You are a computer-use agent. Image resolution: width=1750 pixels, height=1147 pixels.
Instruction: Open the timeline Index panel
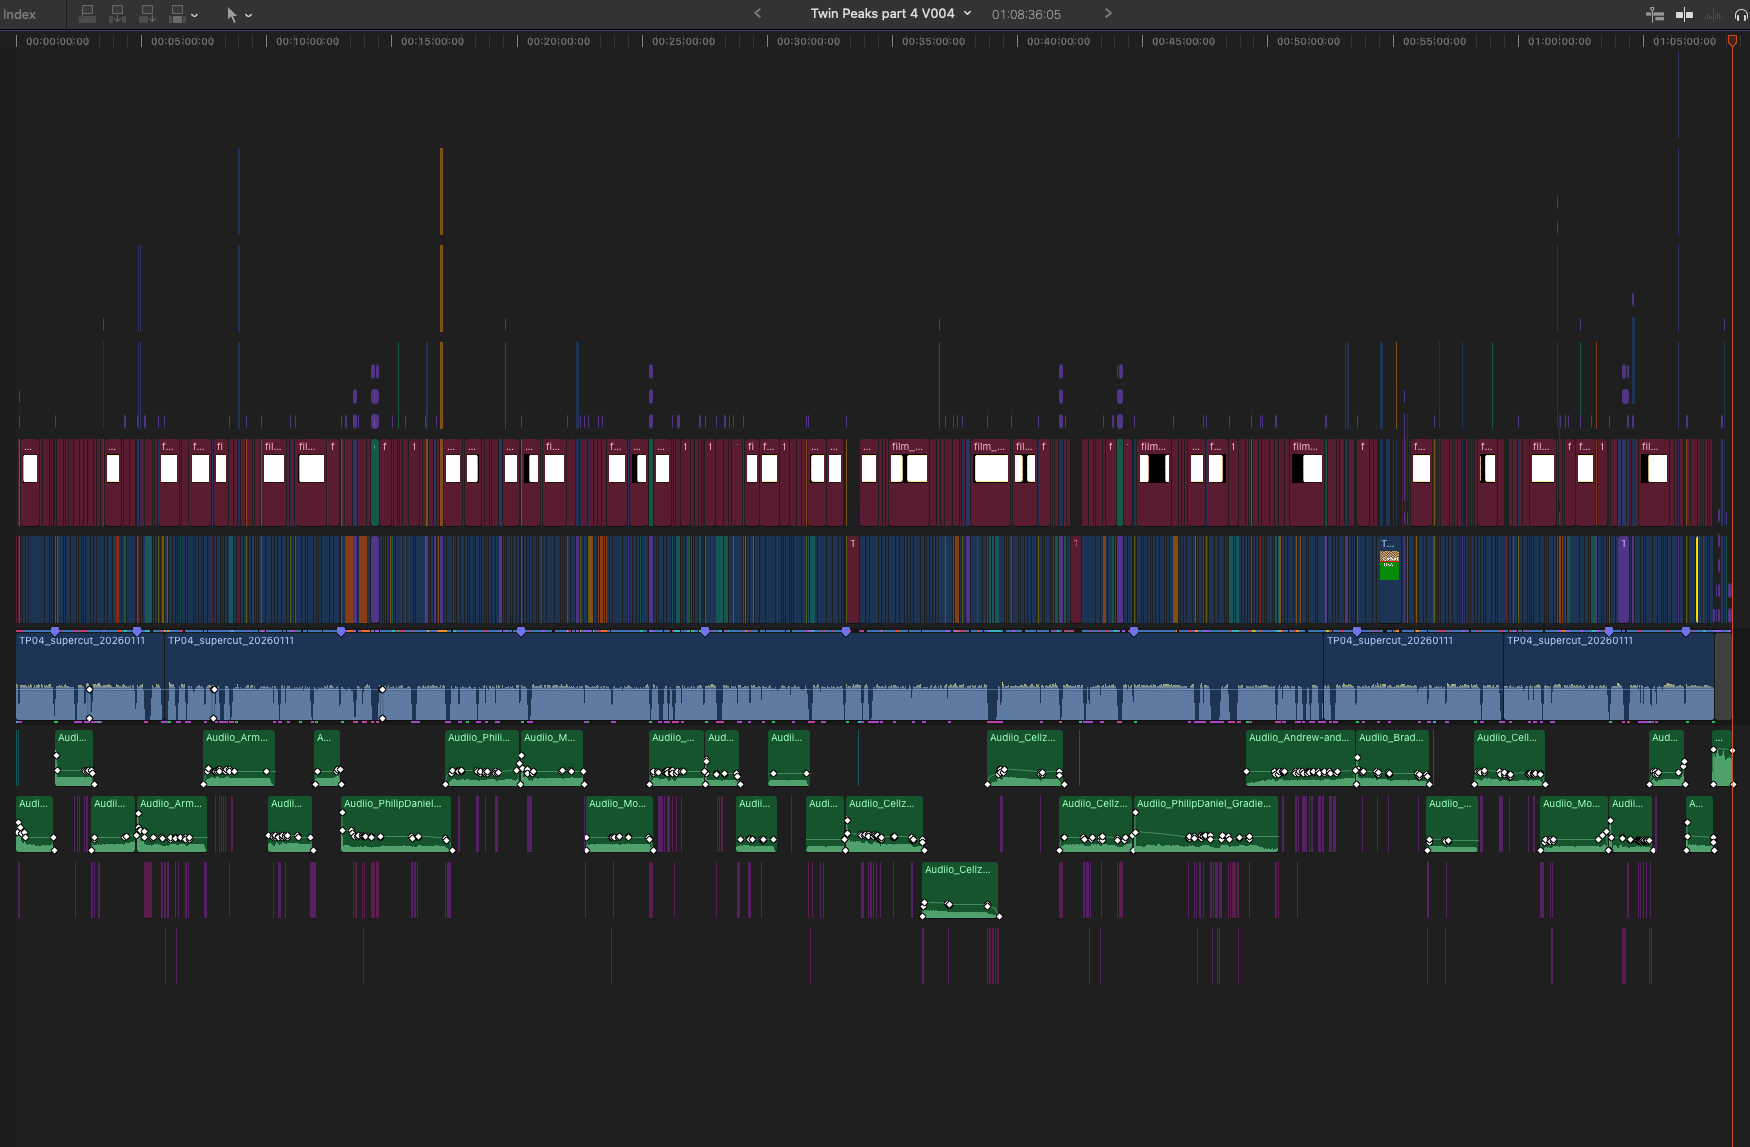point(20,14)
